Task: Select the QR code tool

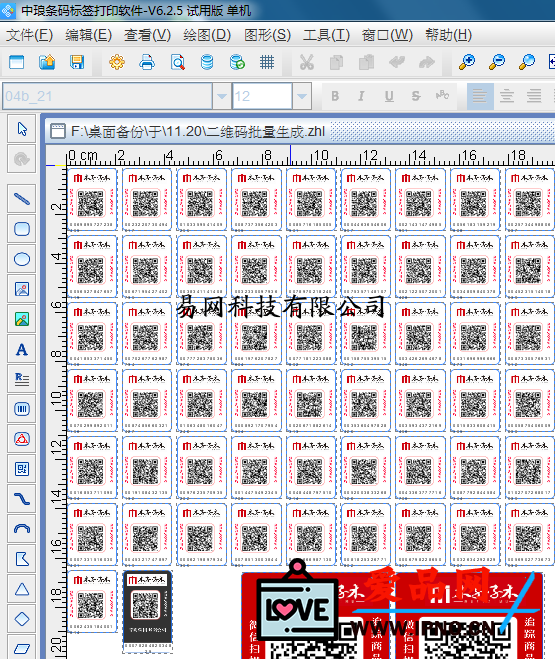Action: coord(22,469)
